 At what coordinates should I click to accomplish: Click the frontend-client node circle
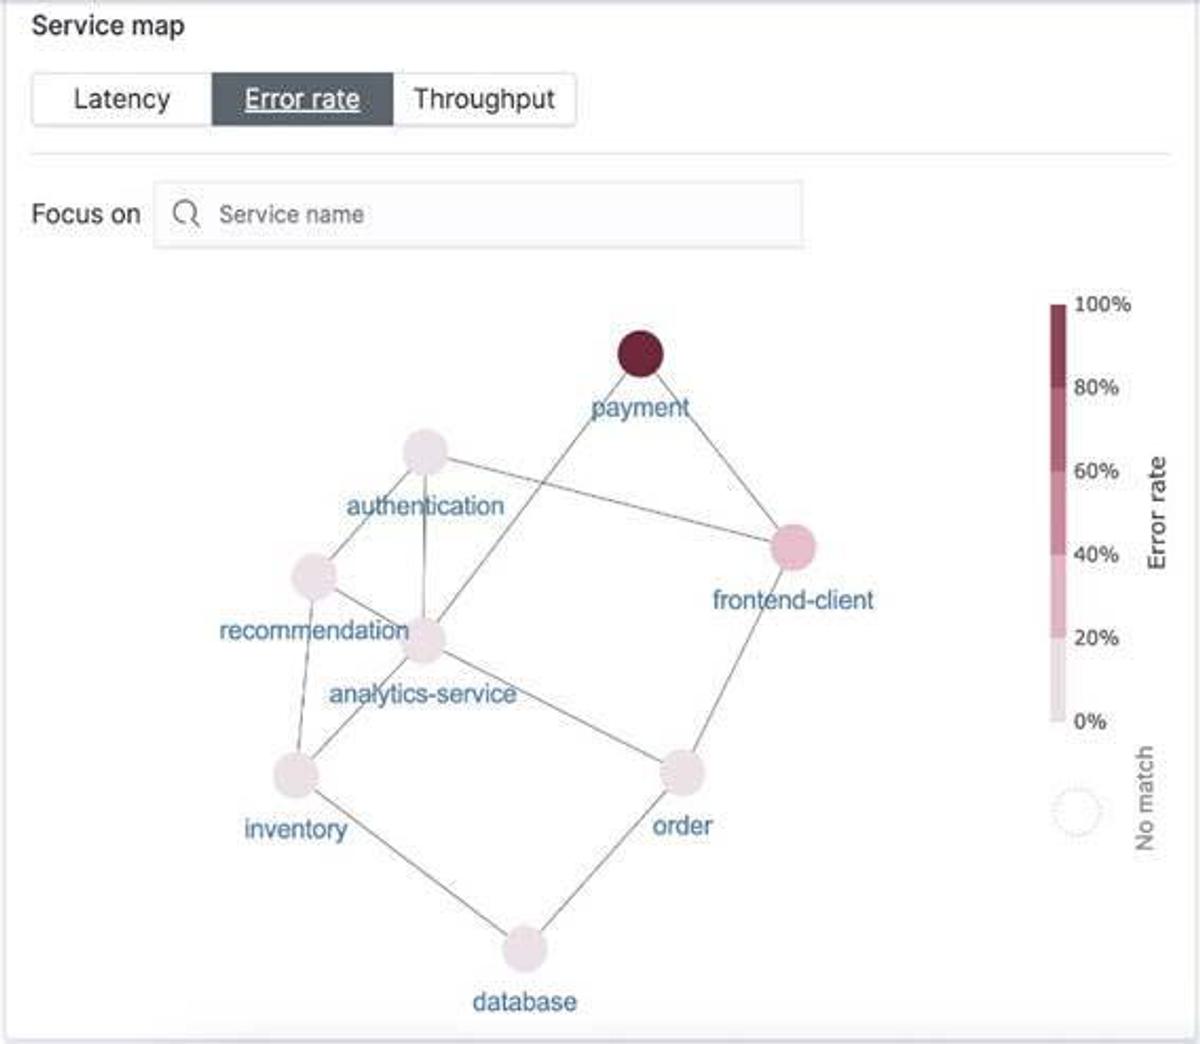click(x=793, y=547)
